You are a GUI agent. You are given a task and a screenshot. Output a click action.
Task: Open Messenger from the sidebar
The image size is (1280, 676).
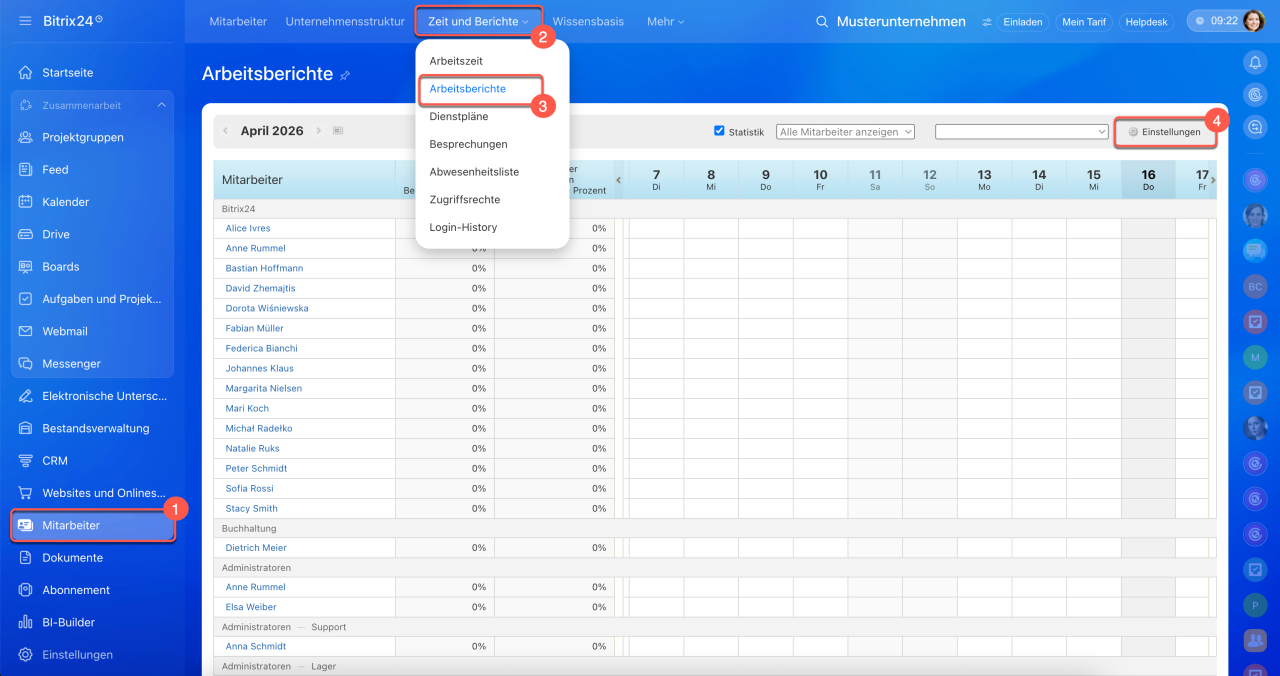[x=71, y=364]
